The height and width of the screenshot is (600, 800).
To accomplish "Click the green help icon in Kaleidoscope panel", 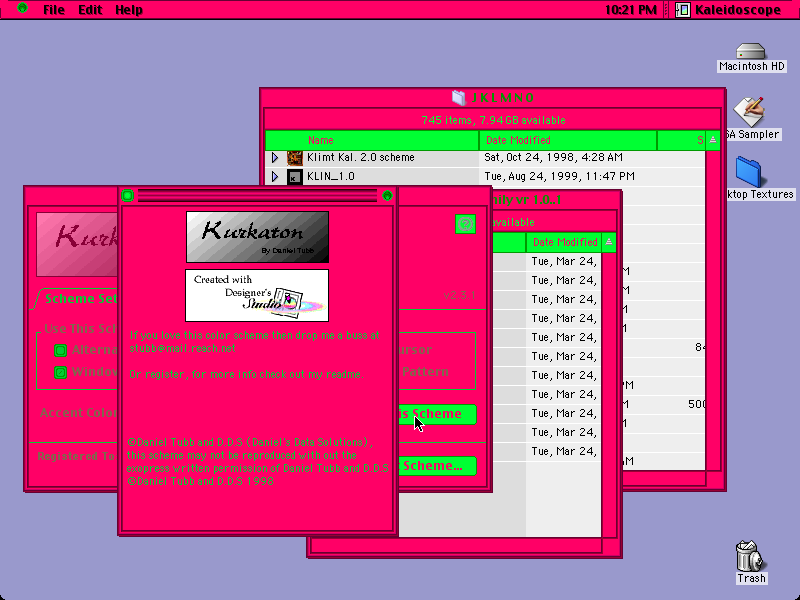I will [465, 224].
